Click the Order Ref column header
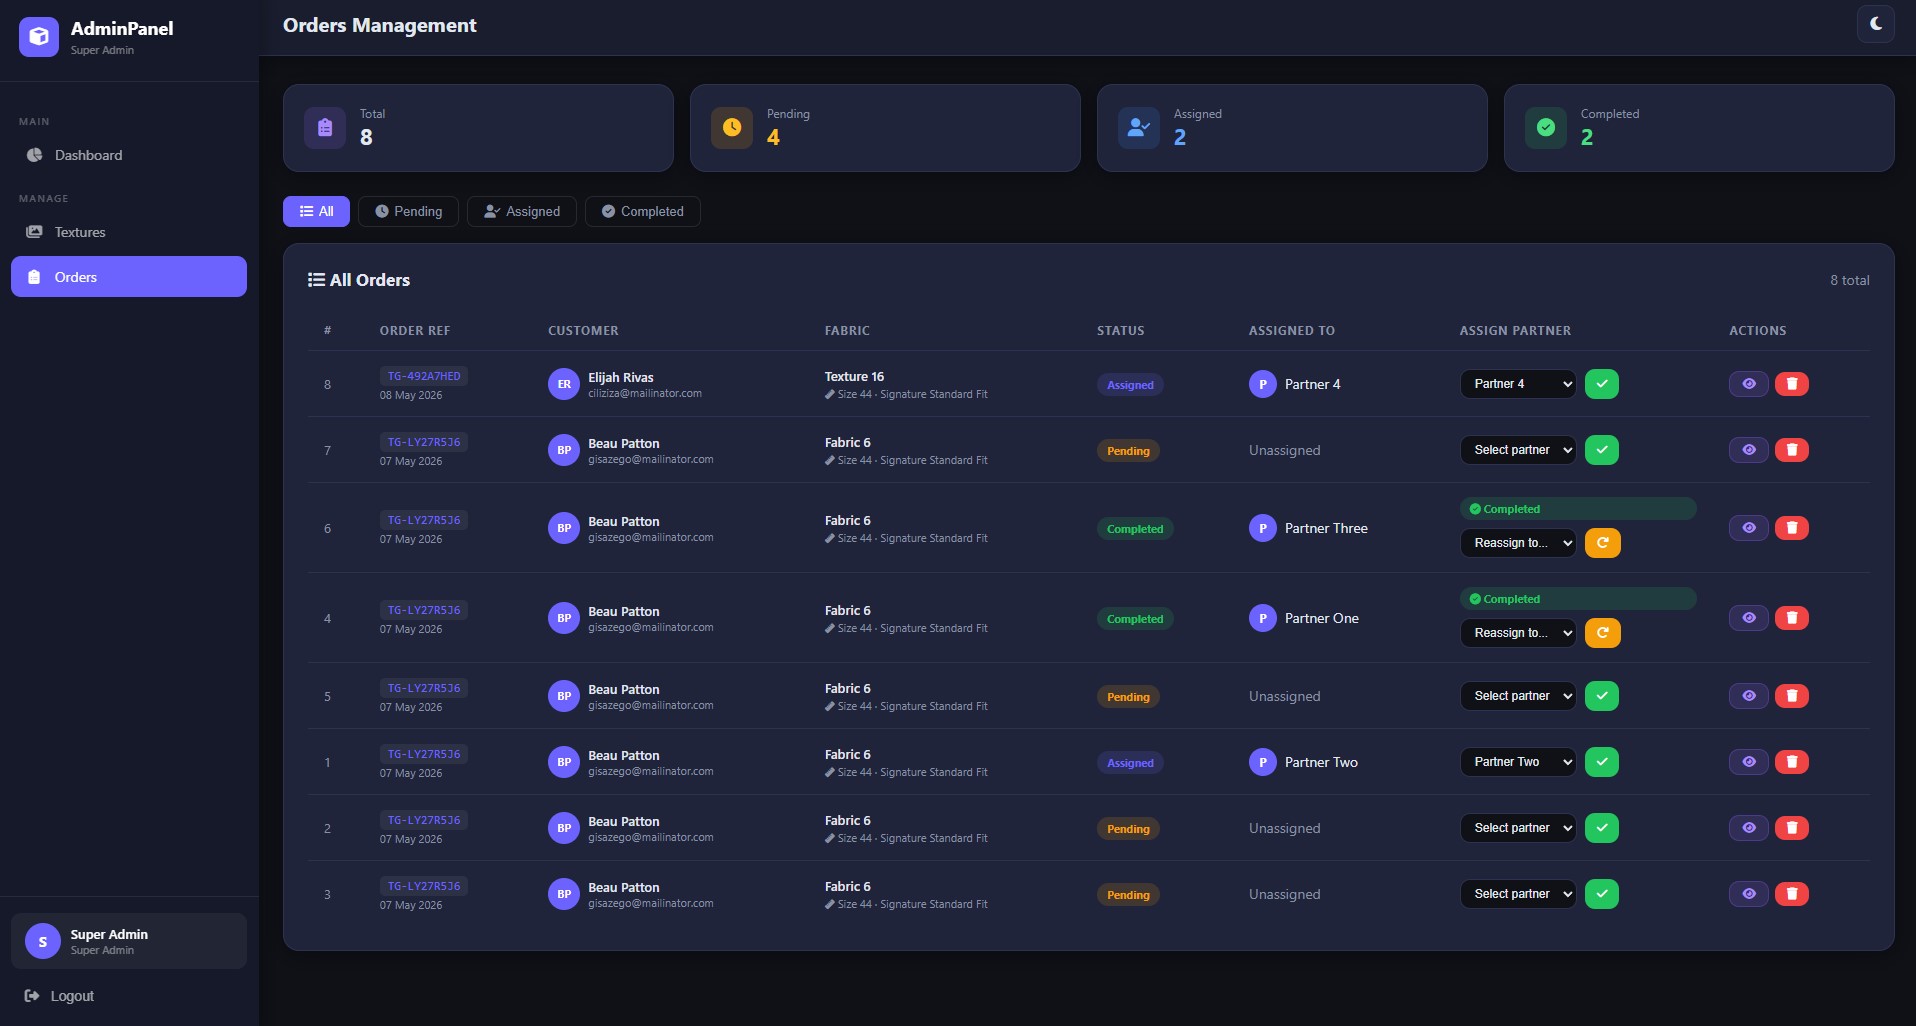Viewport: 1916px width, 1026px height. 415,331
